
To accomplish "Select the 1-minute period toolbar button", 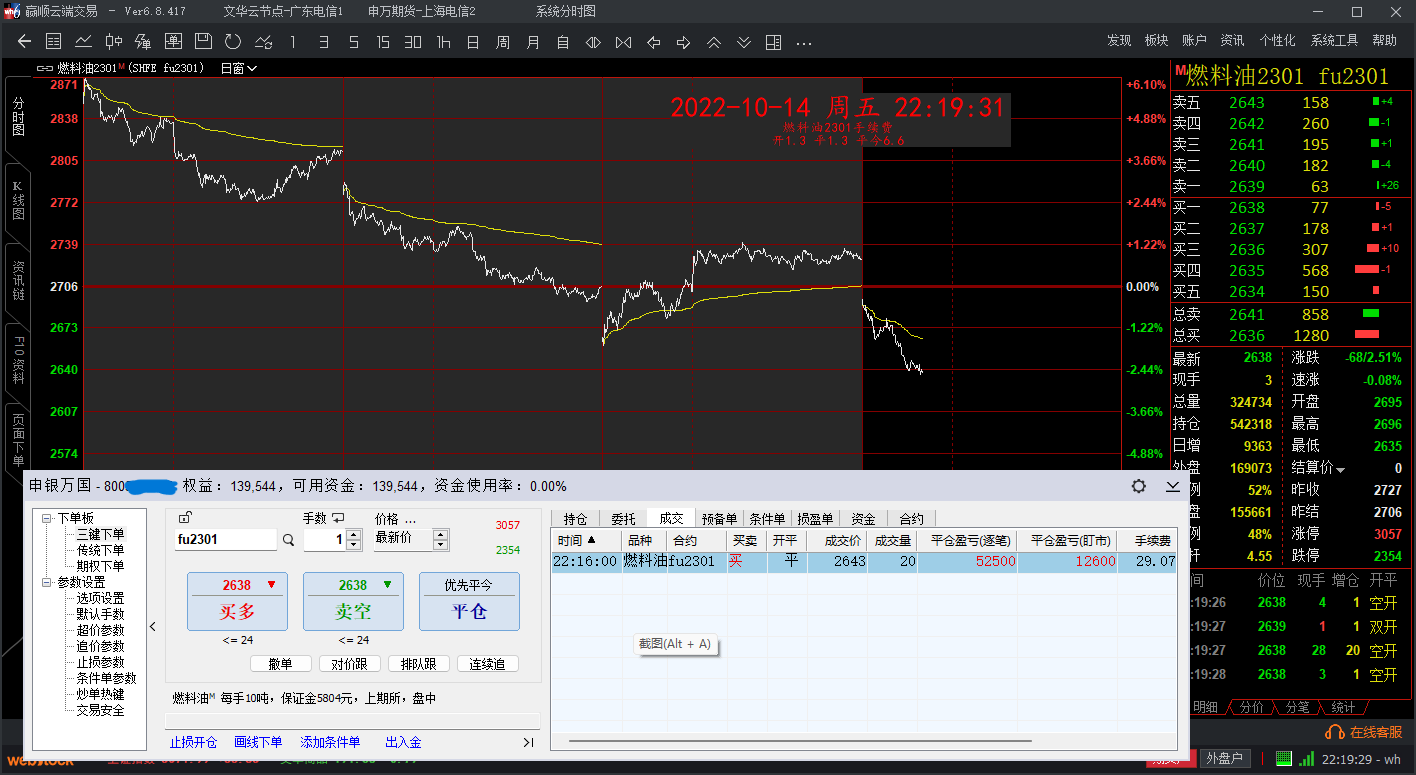I will coord(293,42).
